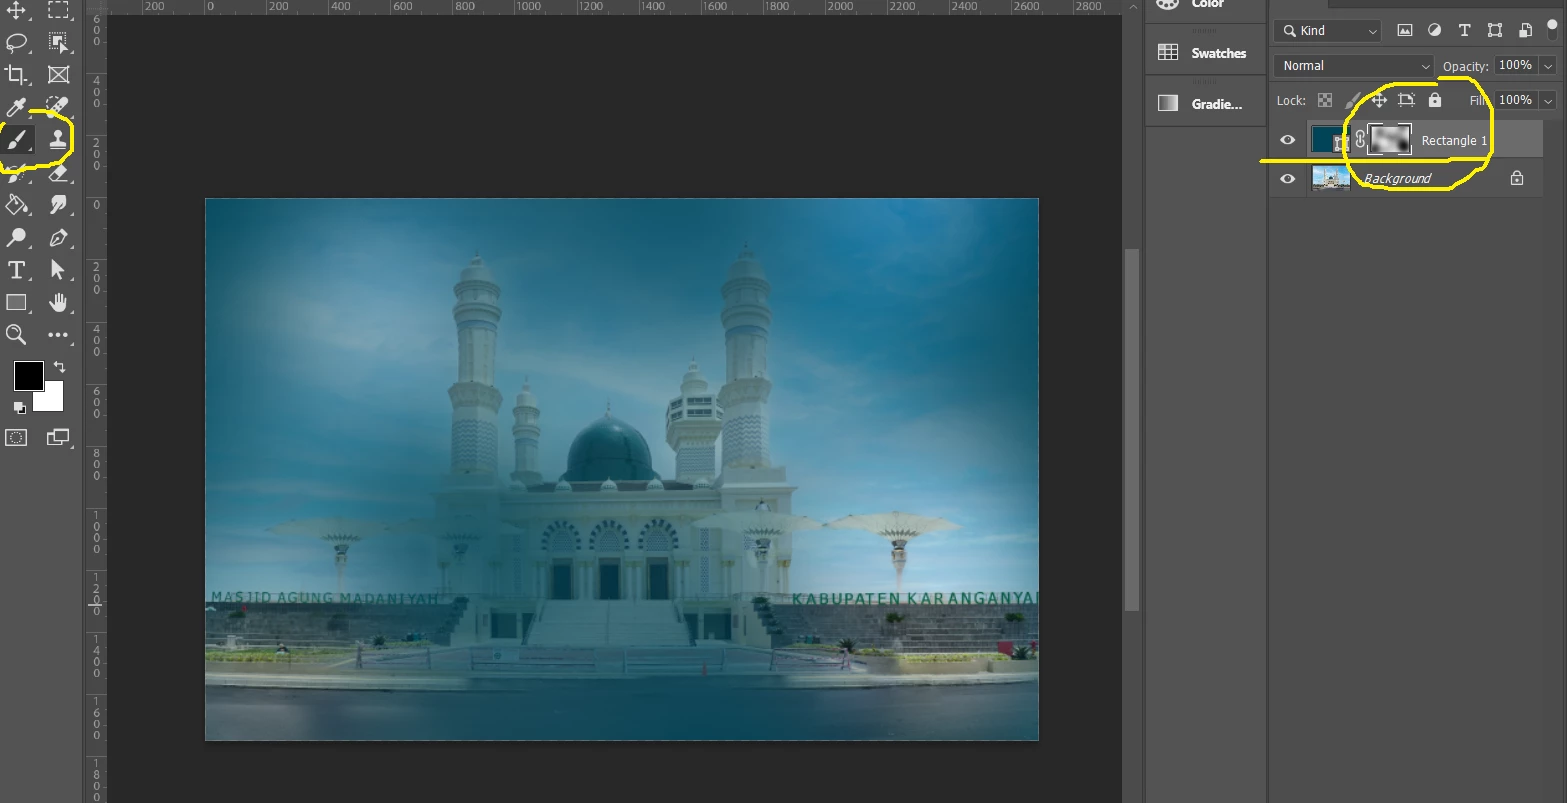
Task: Select the Paint Bucket tool
Action: pos(16,205)
